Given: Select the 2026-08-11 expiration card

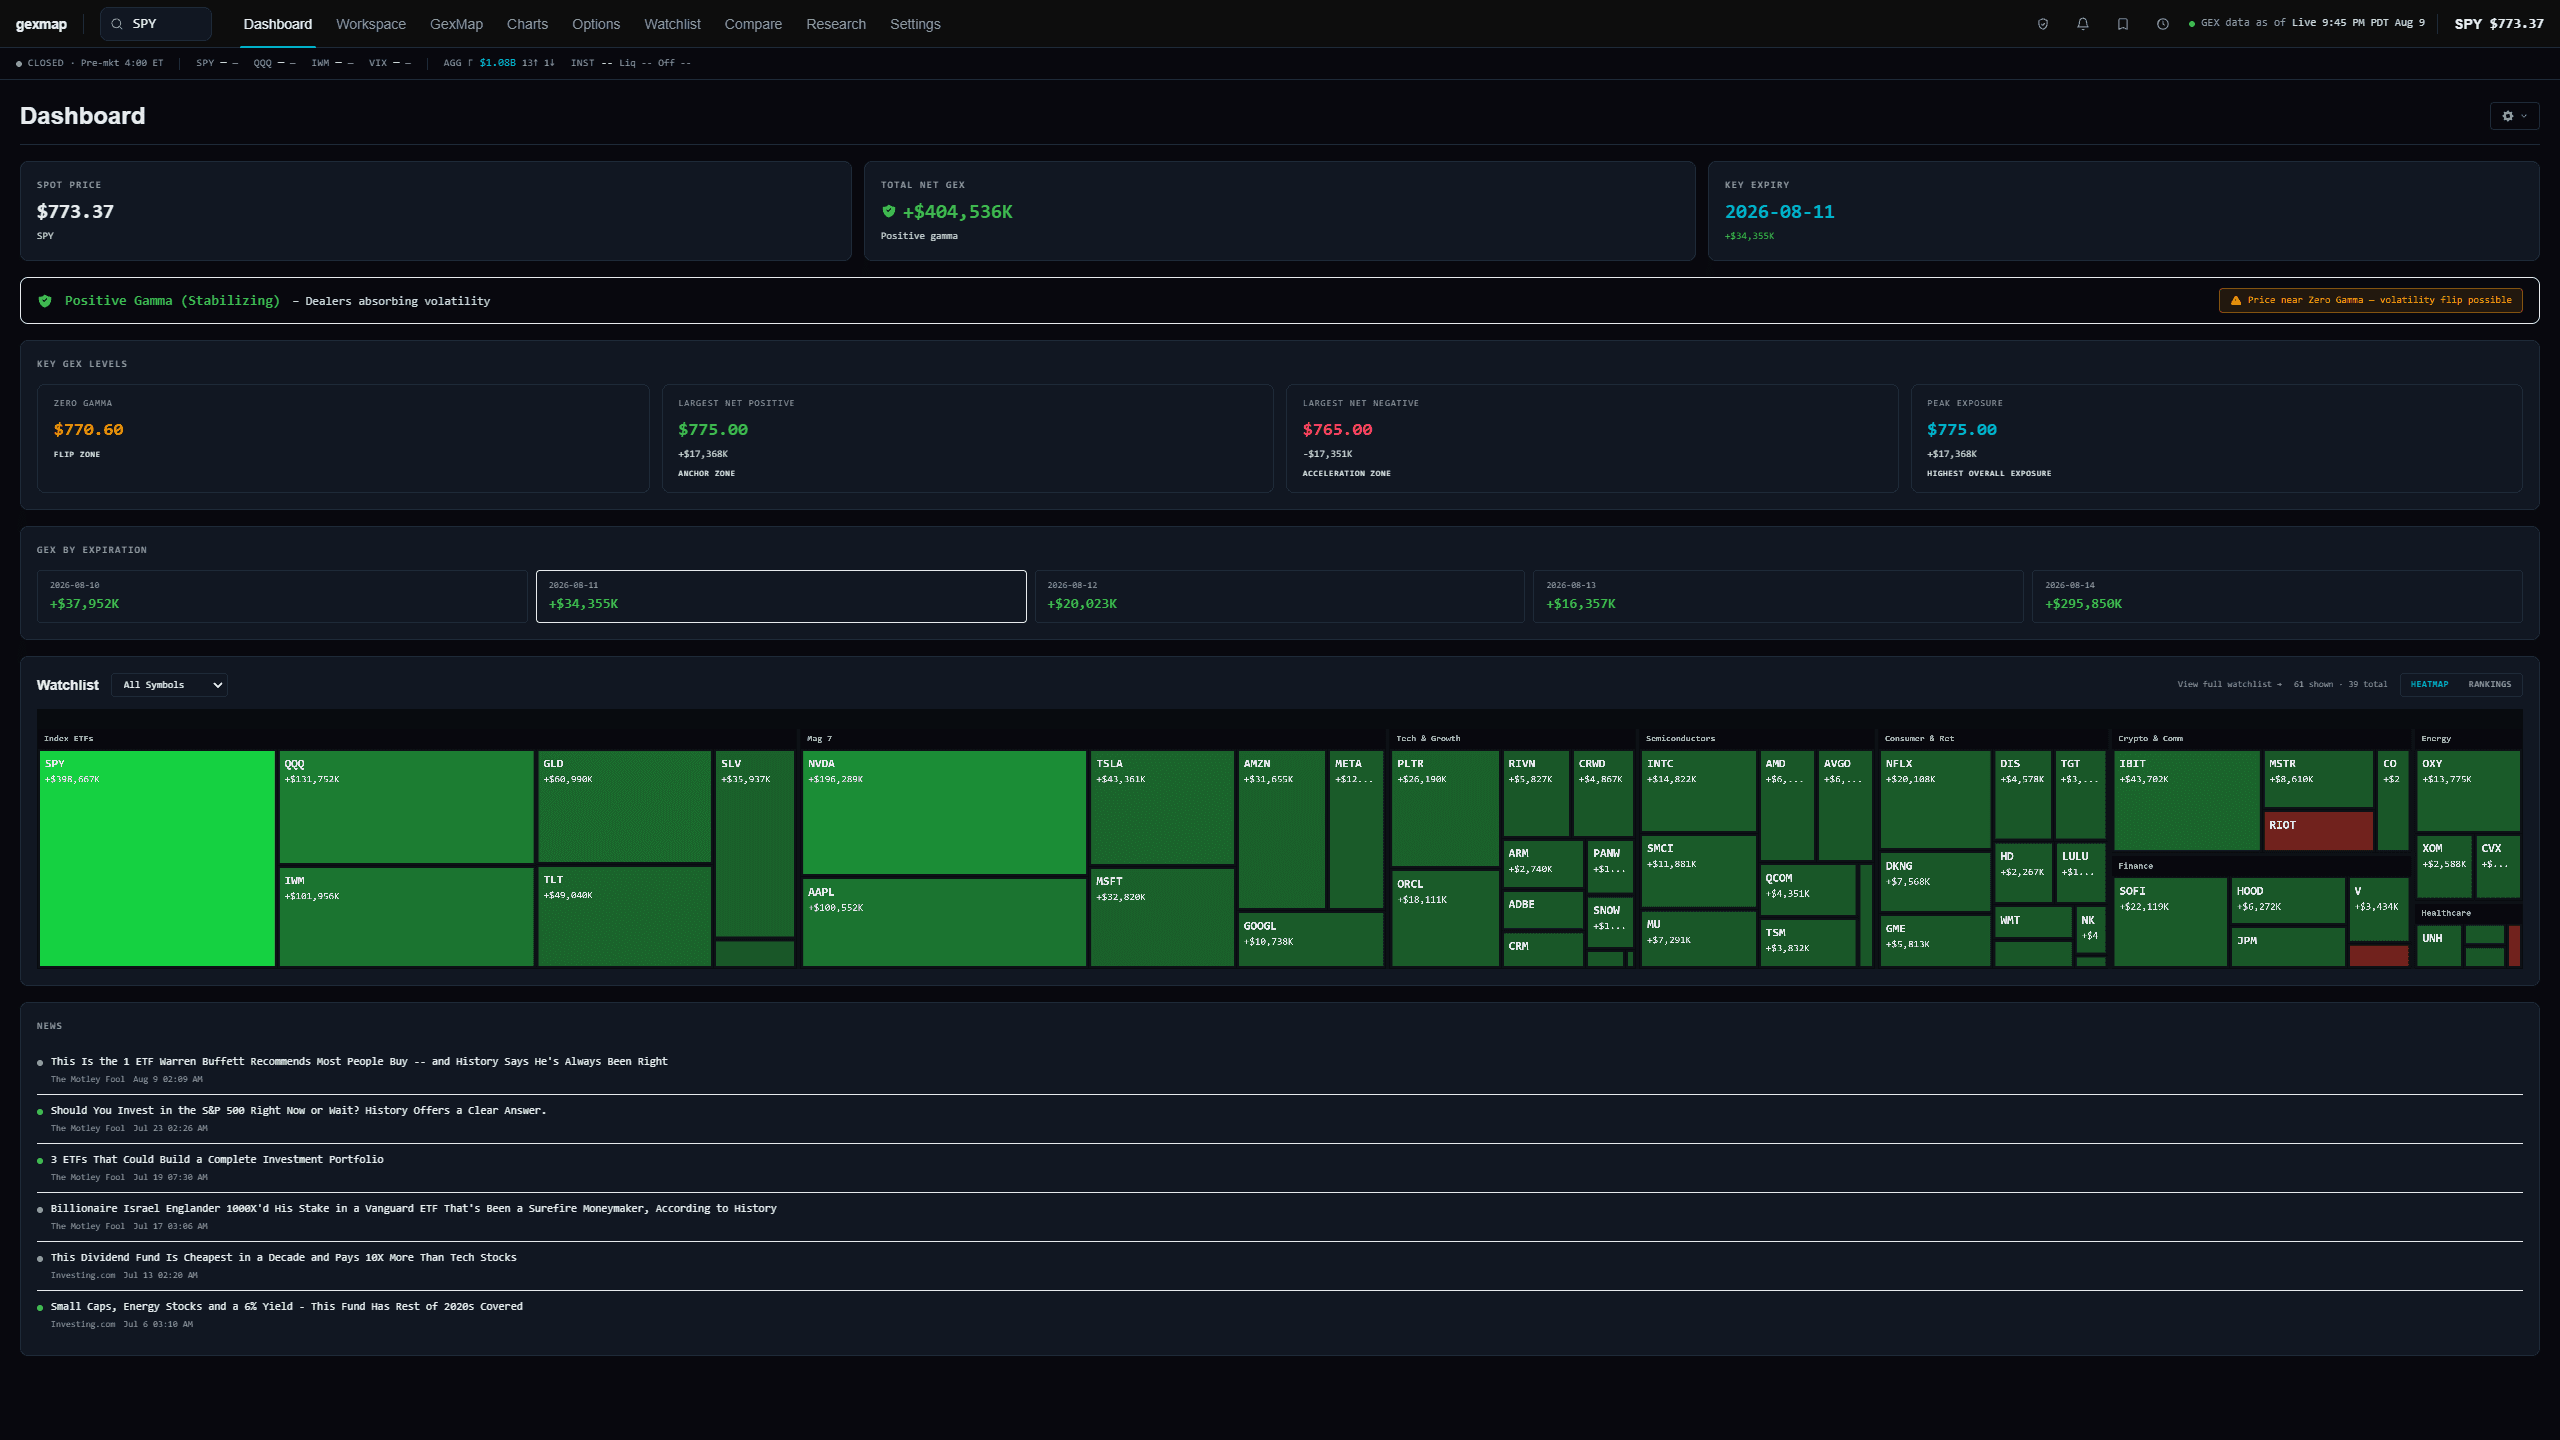Looking at the screenshot, I should tap(781, 596).
